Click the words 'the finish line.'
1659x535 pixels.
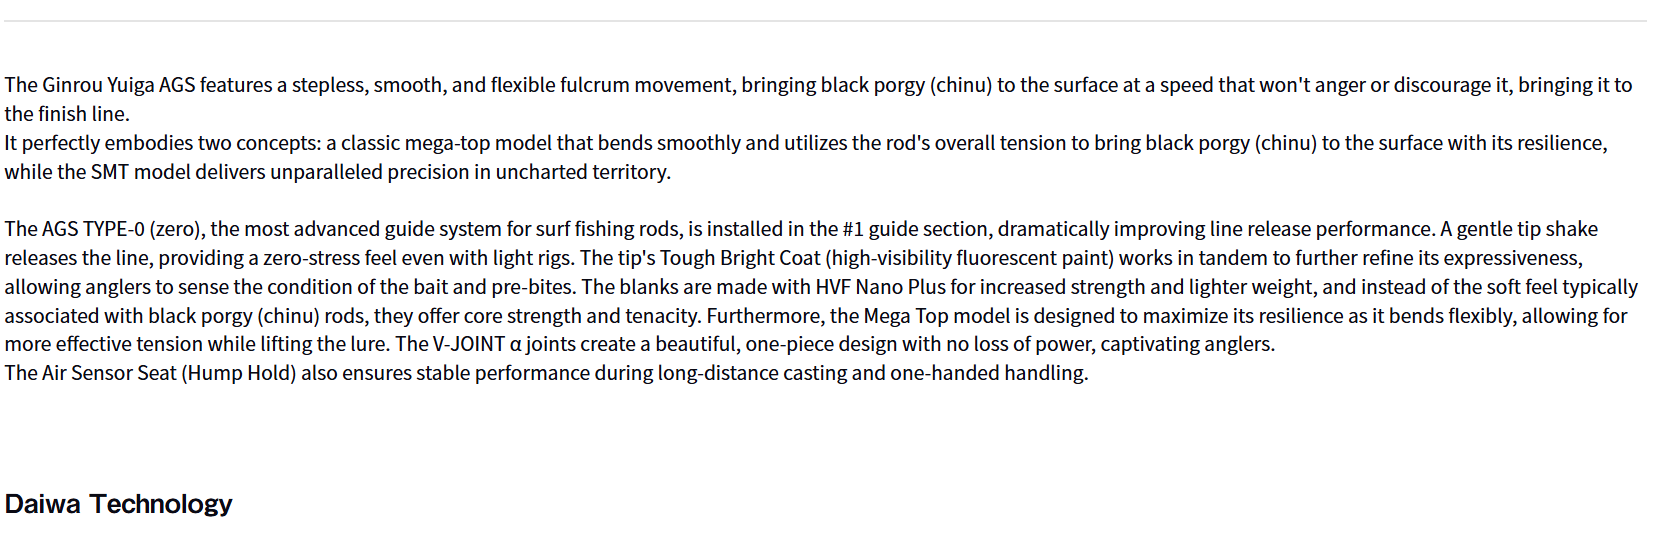coord(67,114)
